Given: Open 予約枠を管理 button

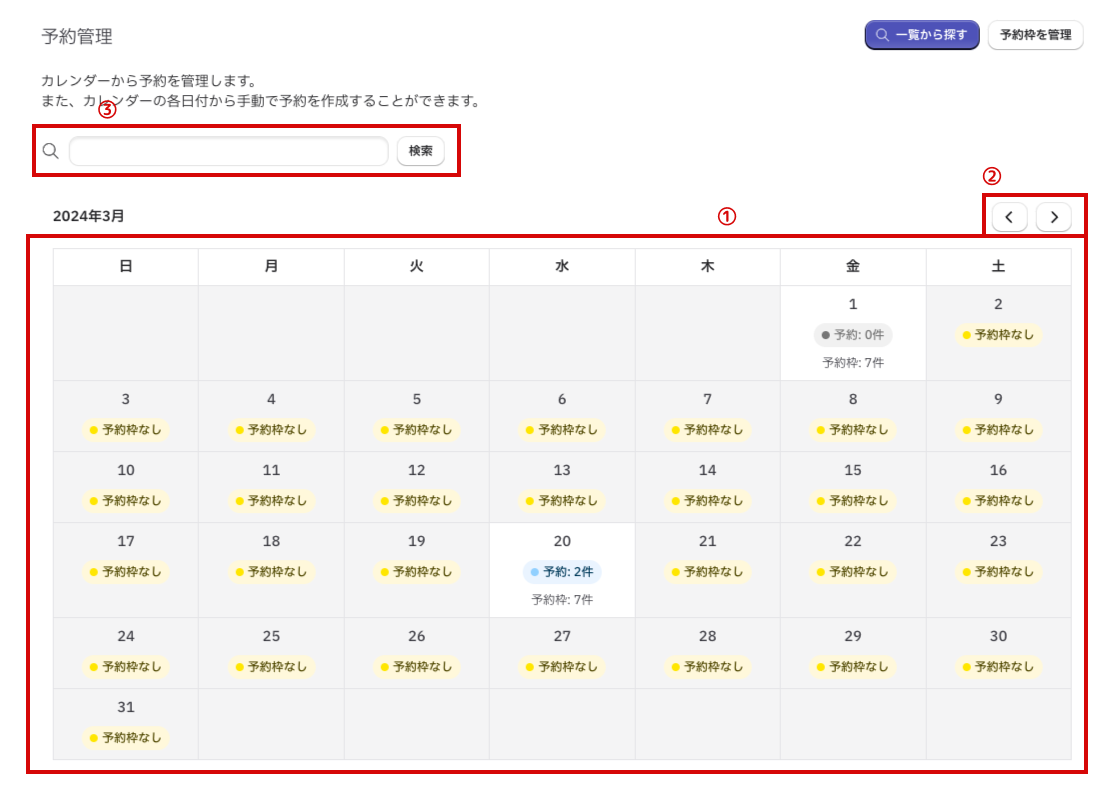Looking at the screenshot, I should click(1035, 35).
